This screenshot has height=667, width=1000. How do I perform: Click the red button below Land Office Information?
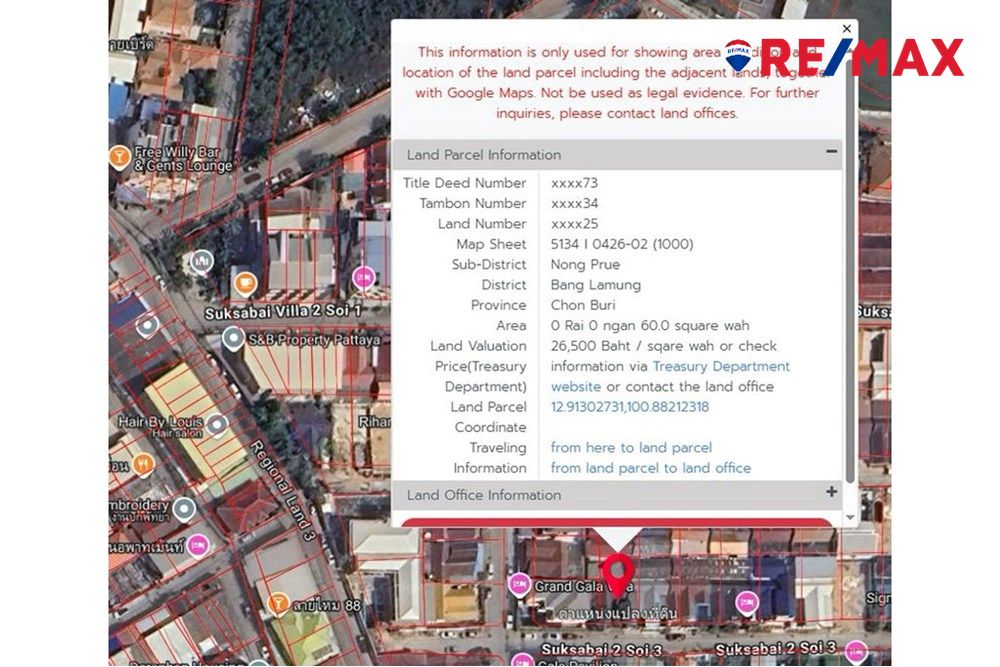615,522
